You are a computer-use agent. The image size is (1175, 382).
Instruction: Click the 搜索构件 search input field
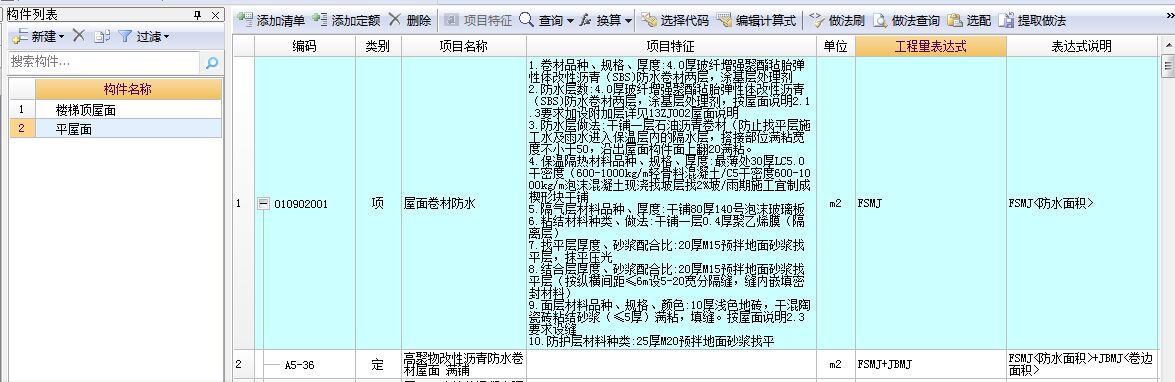(x=104, y=62)
